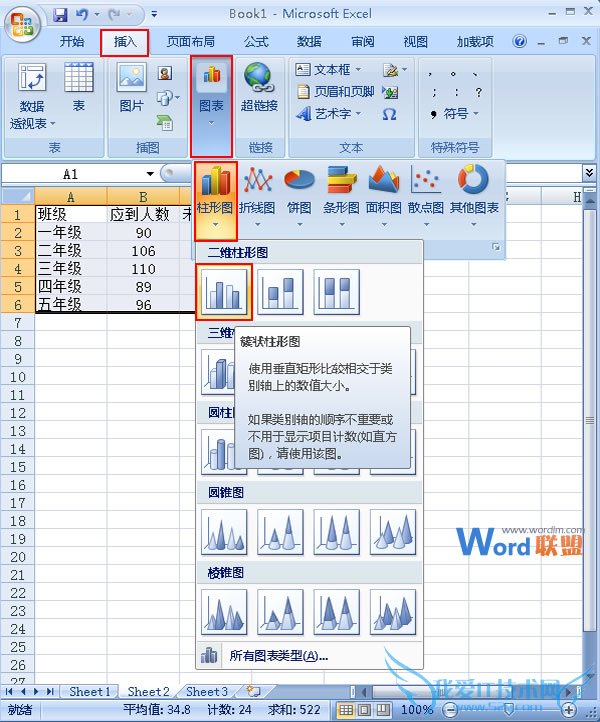Click the 100% zoom level

click(x=417, y=710)
